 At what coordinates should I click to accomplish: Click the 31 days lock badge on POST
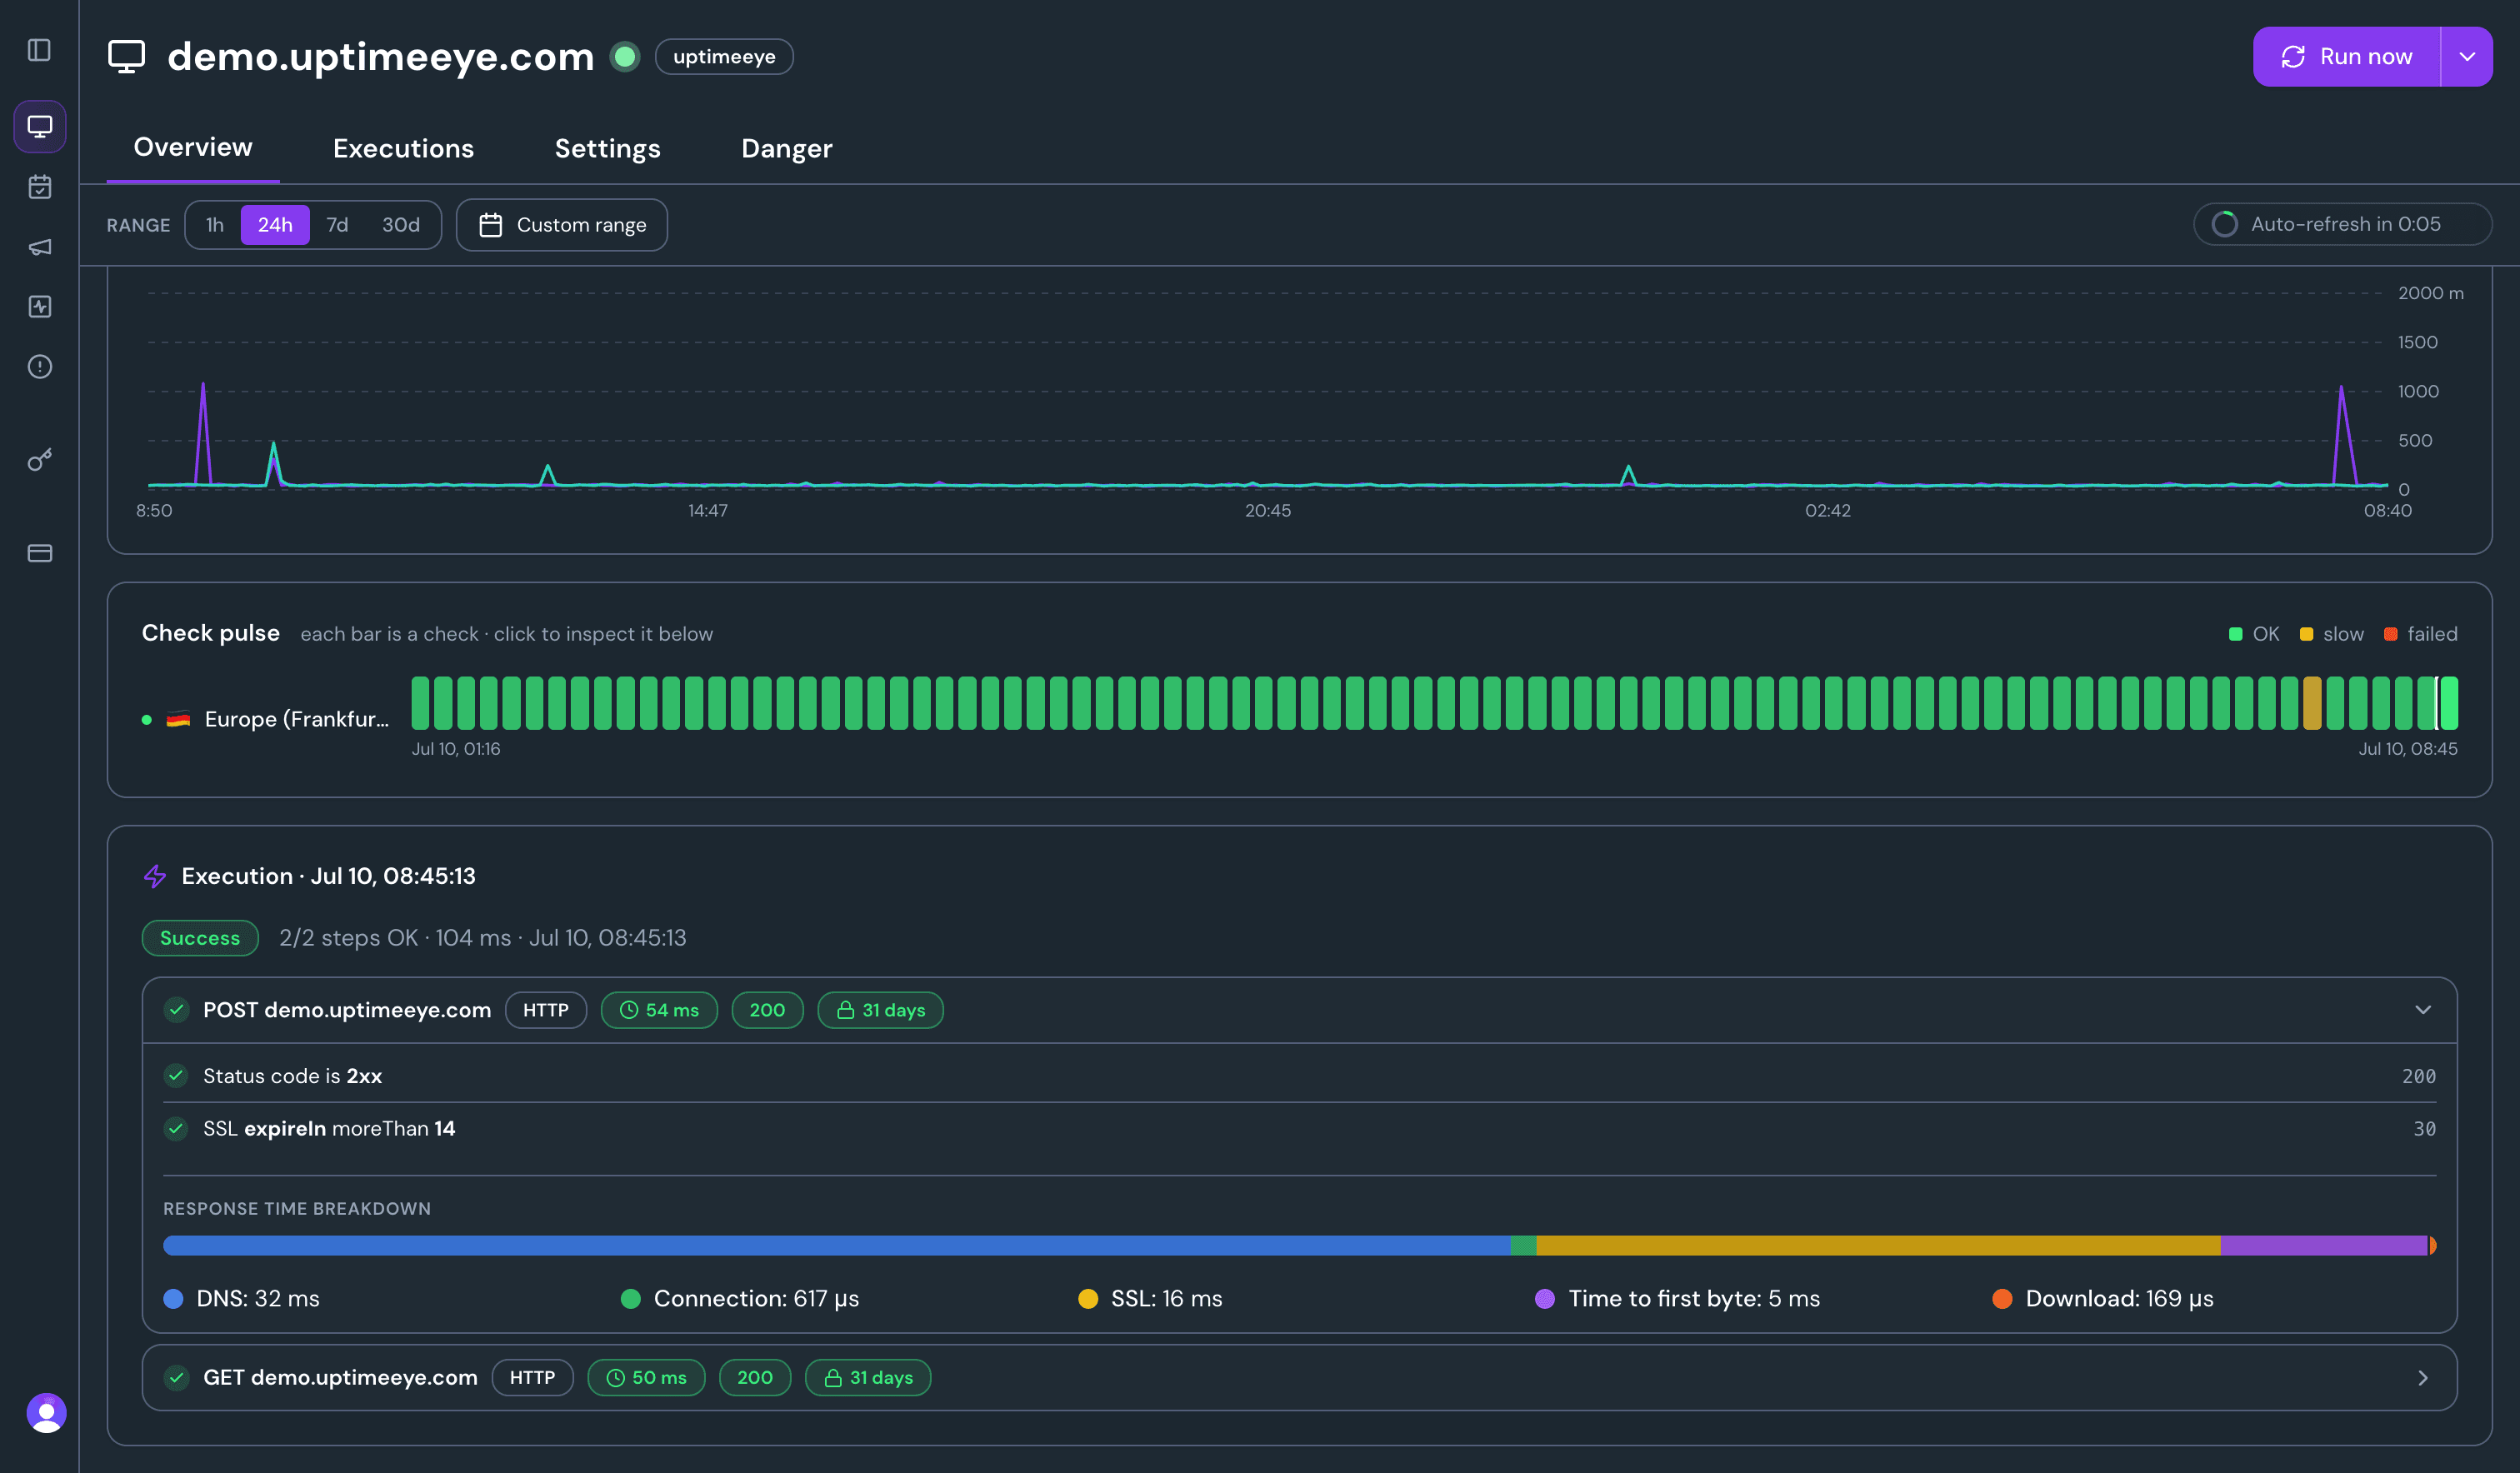pyautogui.click(x=880, y=1010)
